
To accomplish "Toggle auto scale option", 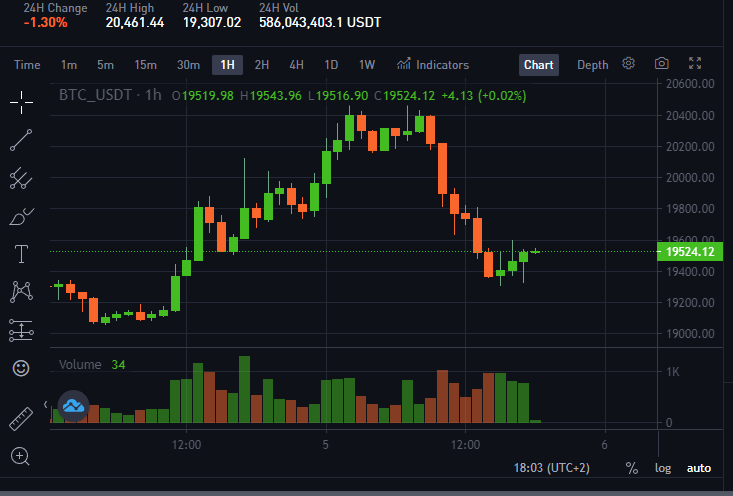I will click(x=699, y=468).
